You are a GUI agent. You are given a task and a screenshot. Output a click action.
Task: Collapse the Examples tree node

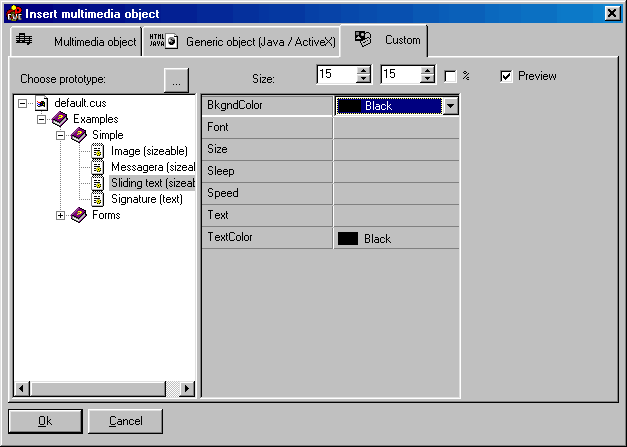coord(42,119)
